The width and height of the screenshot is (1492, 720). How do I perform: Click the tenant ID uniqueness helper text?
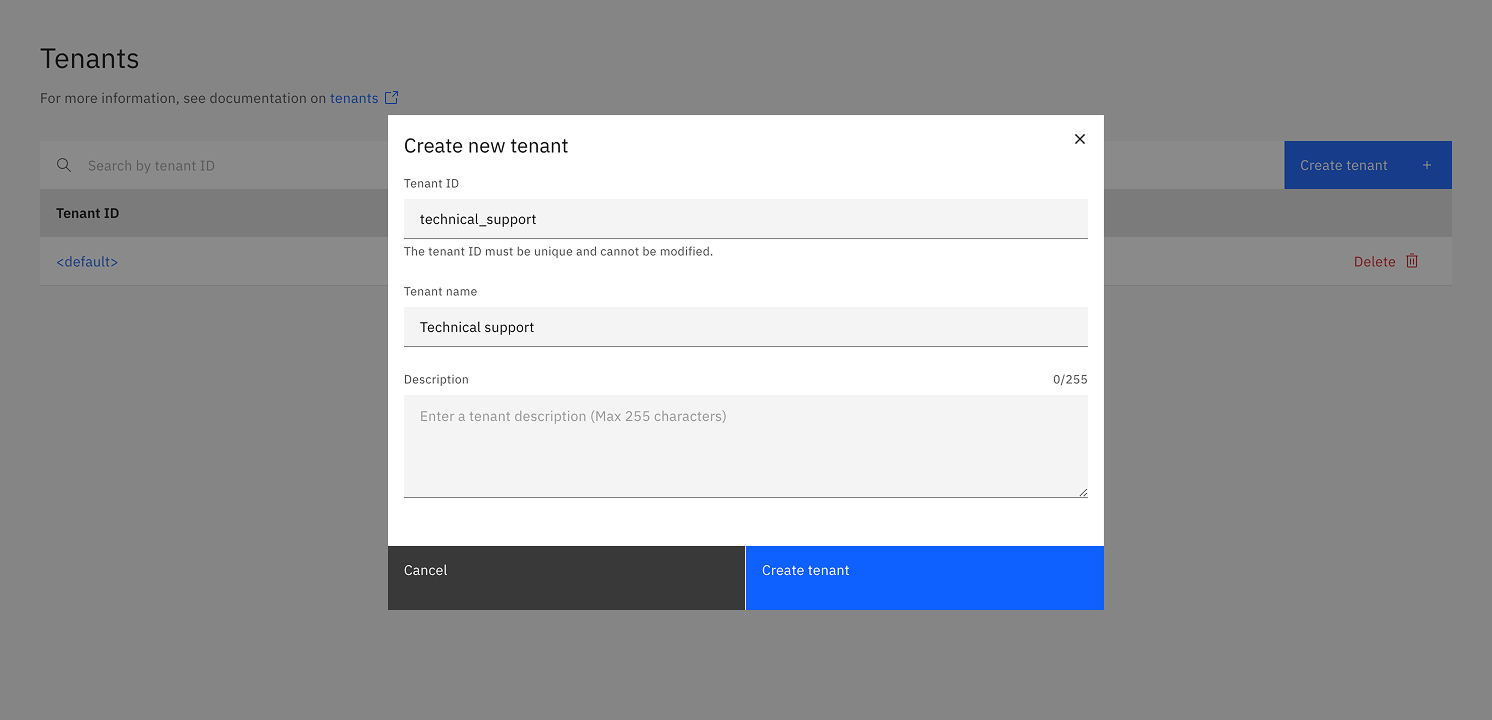click(x=558, y=252)
